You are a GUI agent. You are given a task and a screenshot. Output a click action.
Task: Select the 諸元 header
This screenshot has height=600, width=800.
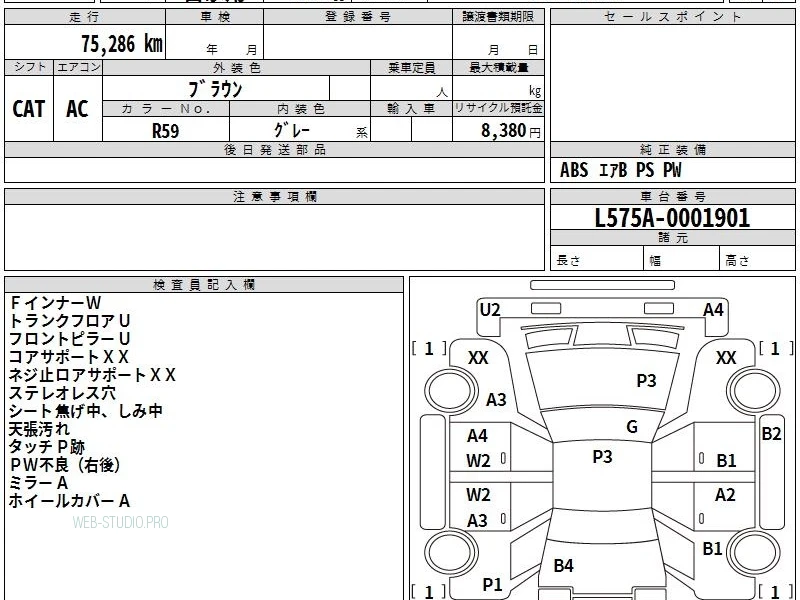tap(672, 238)
